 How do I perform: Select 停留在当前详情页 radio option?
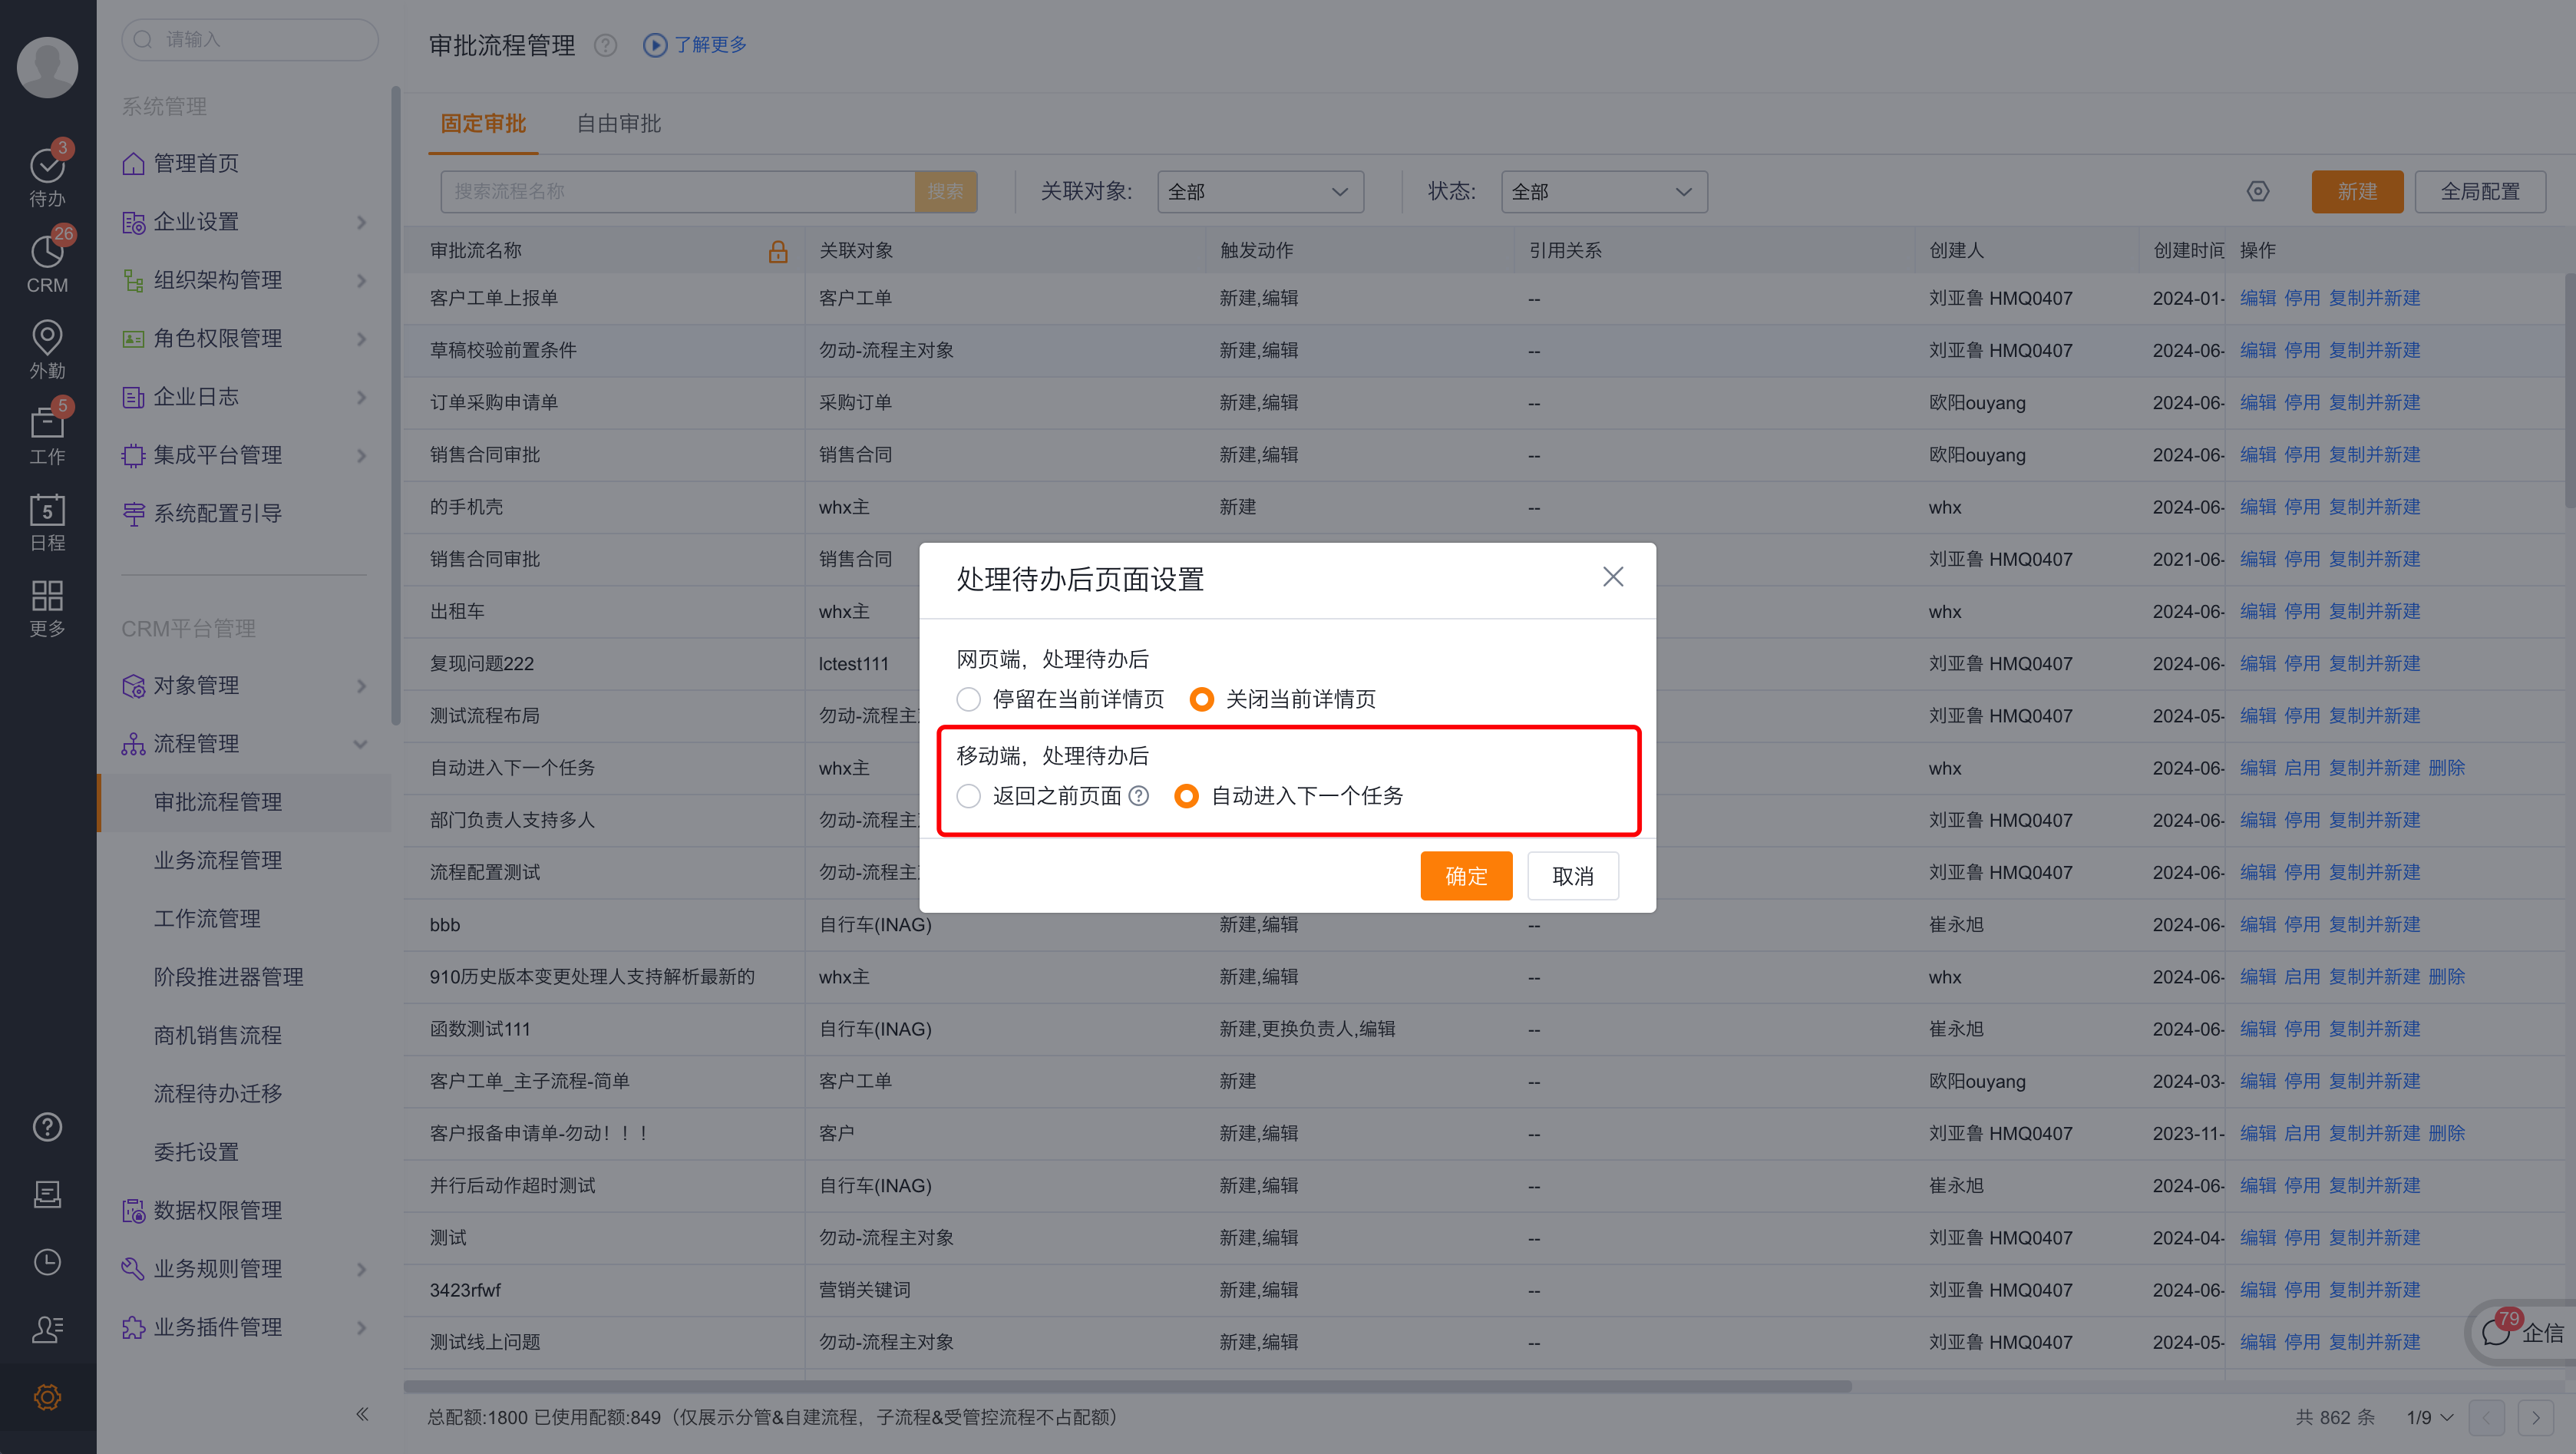968,699
